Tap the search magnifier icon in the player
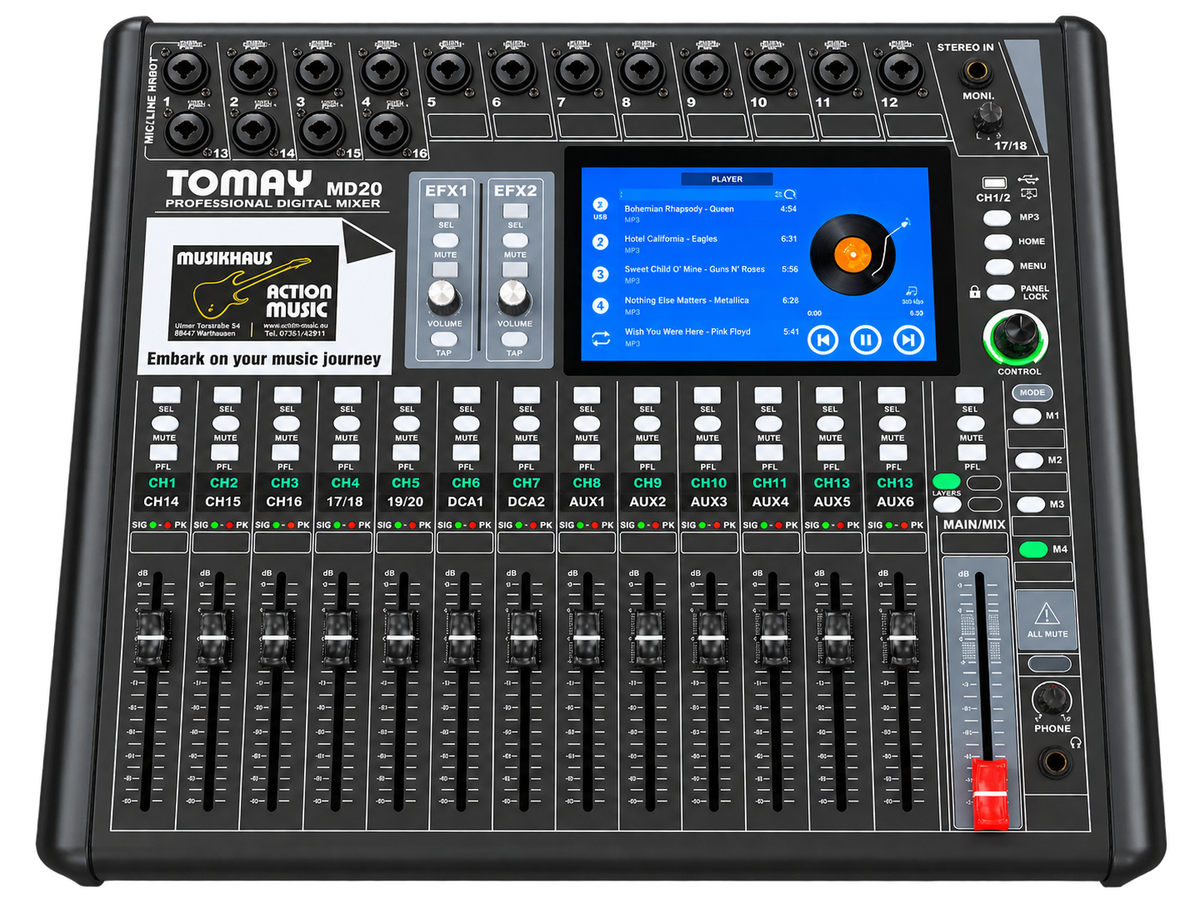The image size is (1200, 900). [790, 194]
